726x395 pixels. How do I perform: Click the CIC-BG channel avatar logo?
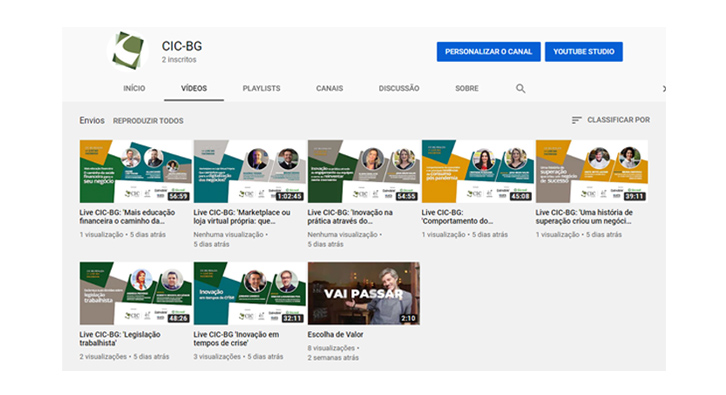[x=128, y=51]
